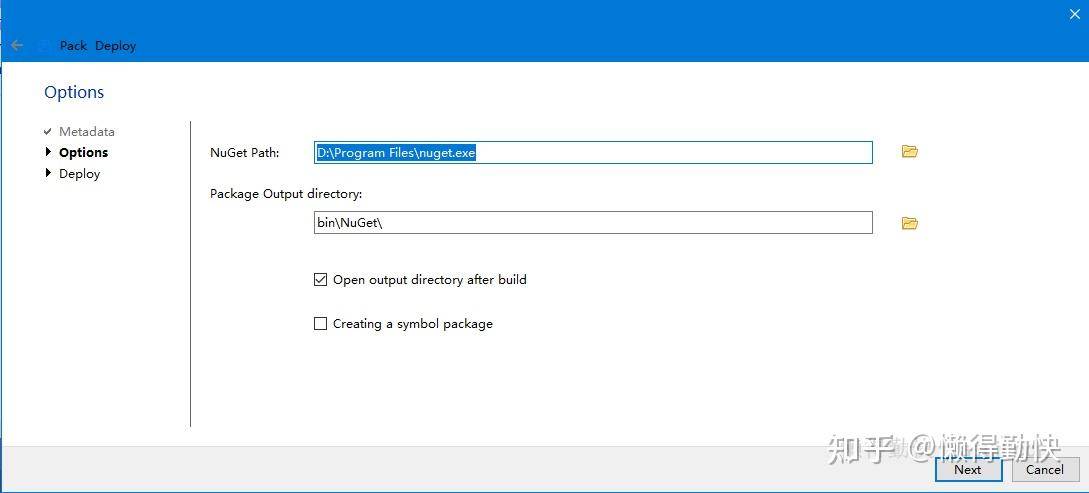Click the Next button
This screenshot has height=493, width=1089.
pos(968,469)
